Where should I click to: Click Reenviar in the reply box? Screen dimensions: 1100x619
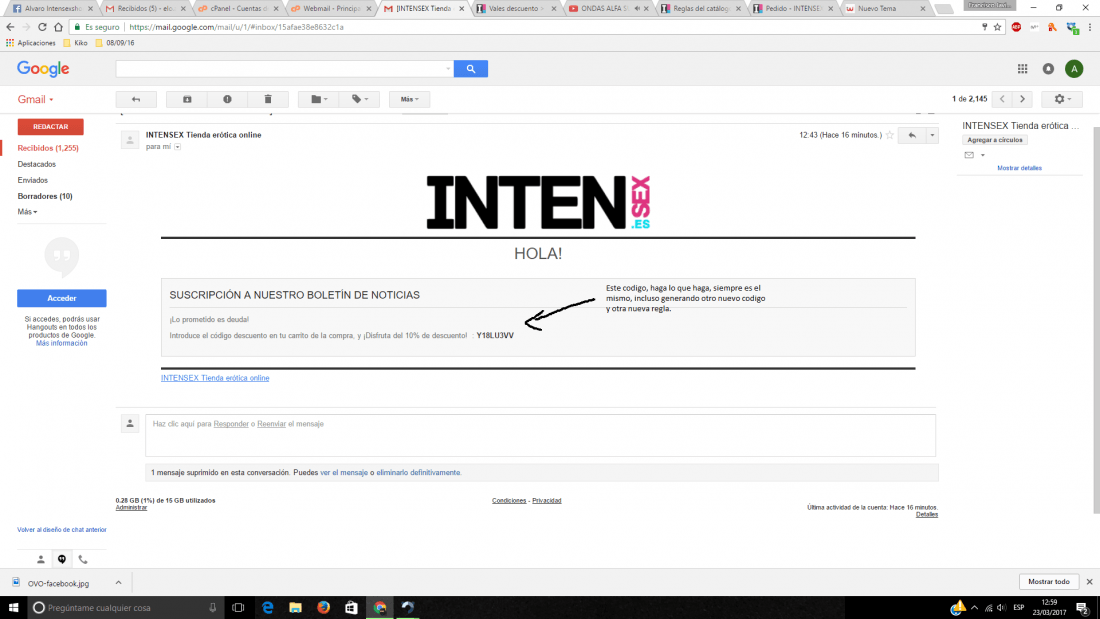tap(271, 424)
